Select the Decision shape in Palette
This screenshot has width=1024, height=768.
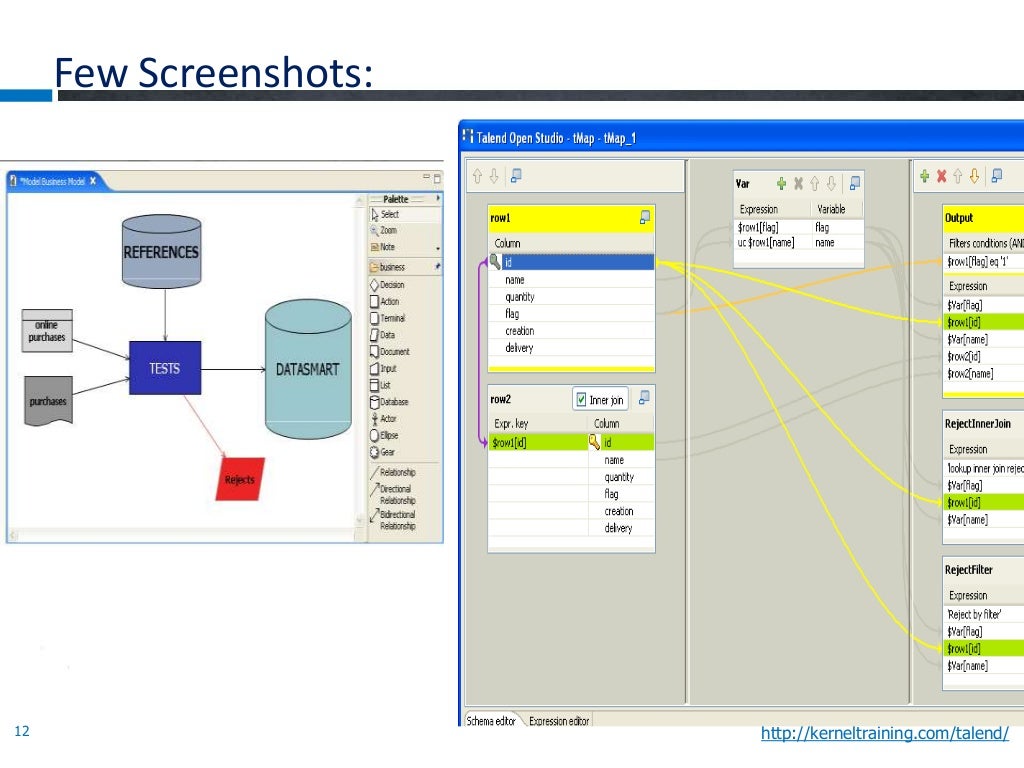387,285
